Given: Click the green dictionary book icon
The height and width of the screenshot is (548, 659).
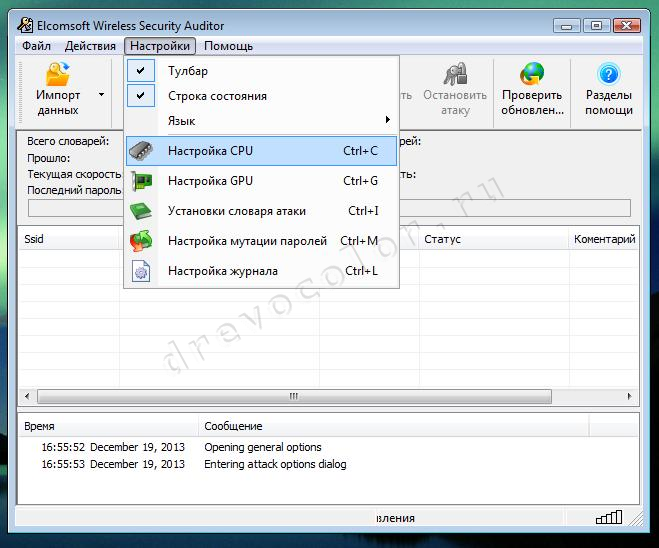Looking at the screenshot, I should (x=141, y=211).
